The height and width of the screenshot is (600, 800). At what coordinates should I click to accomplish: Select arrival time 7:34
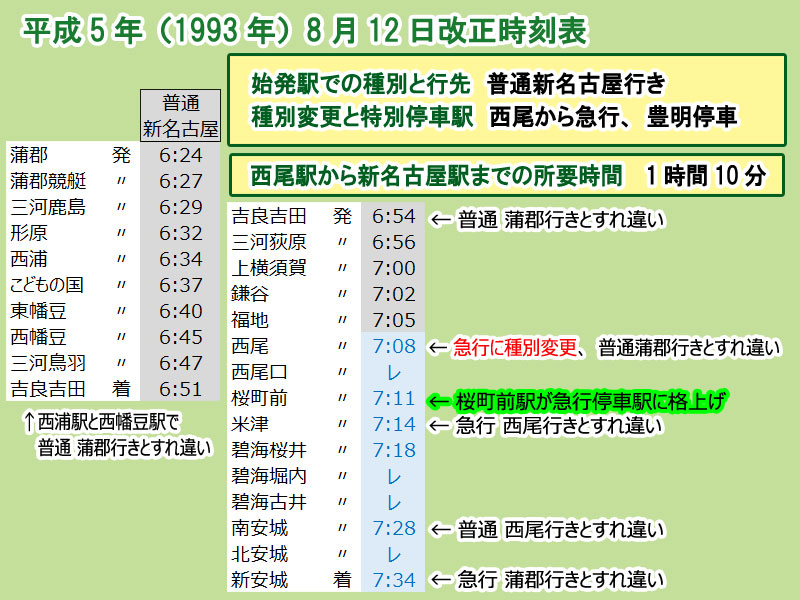point(393,581)
